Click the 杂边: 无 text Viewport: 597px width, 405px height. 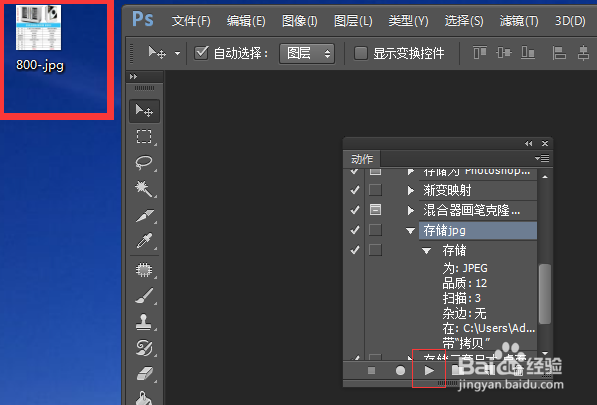pyautogui.click(x=465, y=313)
